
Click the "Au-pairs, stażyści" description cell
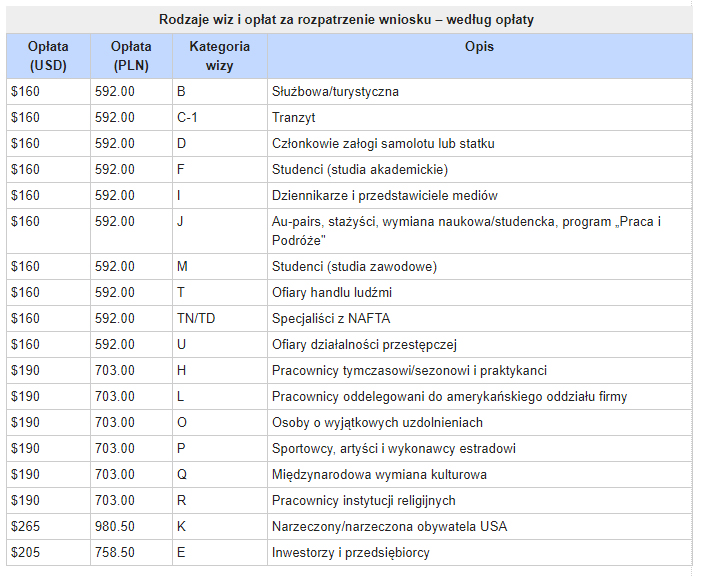(x=479, y=231)
